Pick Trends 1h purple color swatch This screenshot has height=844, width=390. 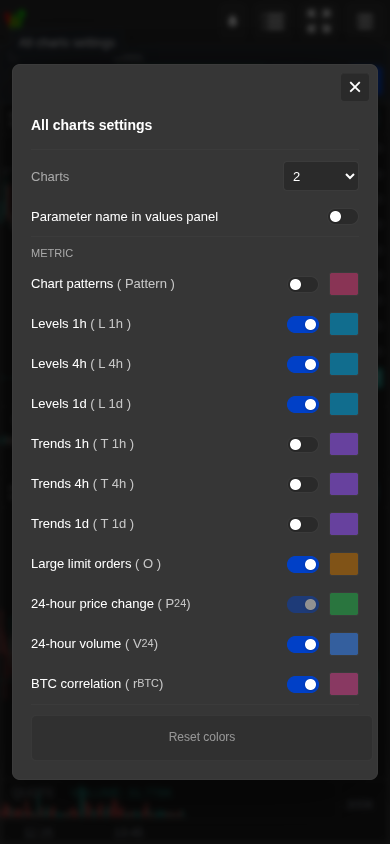344,444
